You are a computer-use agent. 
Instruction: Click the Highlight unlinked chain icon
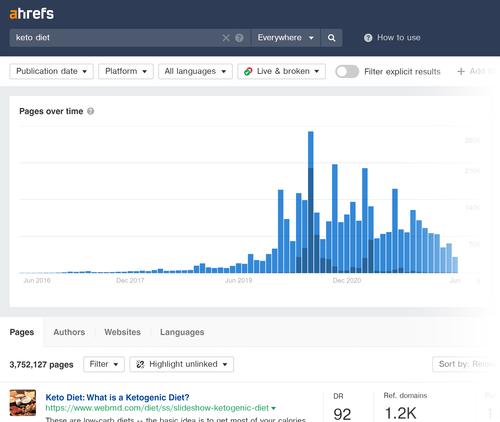pyautogui.click(x=140, y=364)
